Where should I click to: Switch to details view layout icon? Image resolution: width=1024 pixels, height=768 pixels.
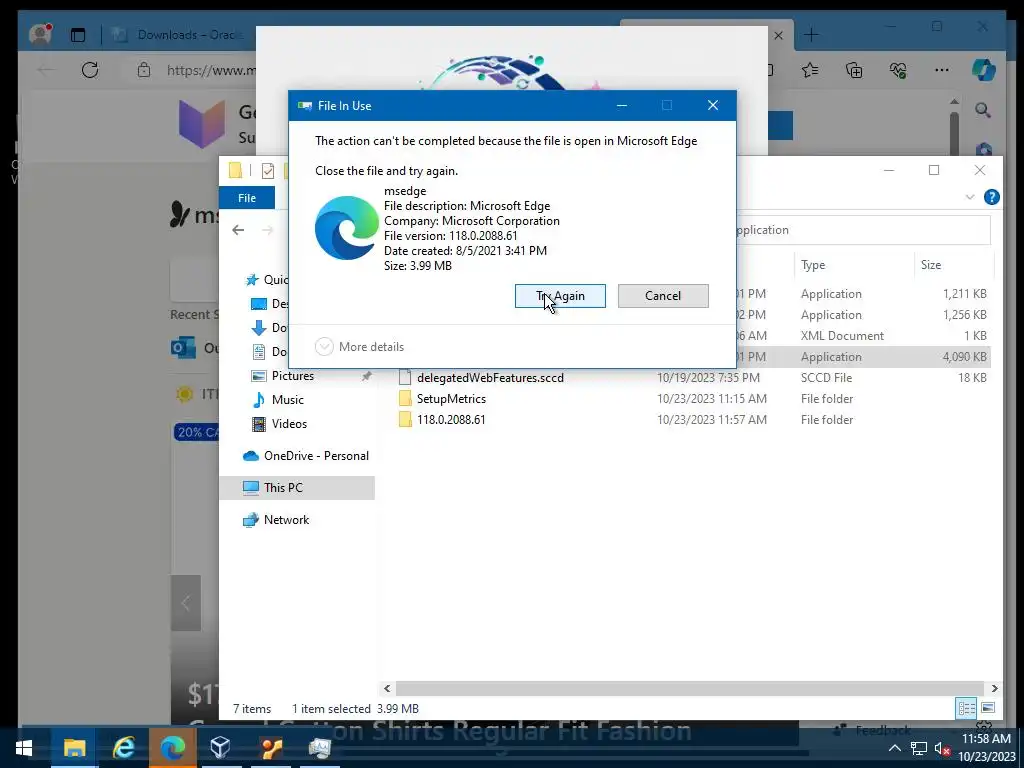coord(967,708)
